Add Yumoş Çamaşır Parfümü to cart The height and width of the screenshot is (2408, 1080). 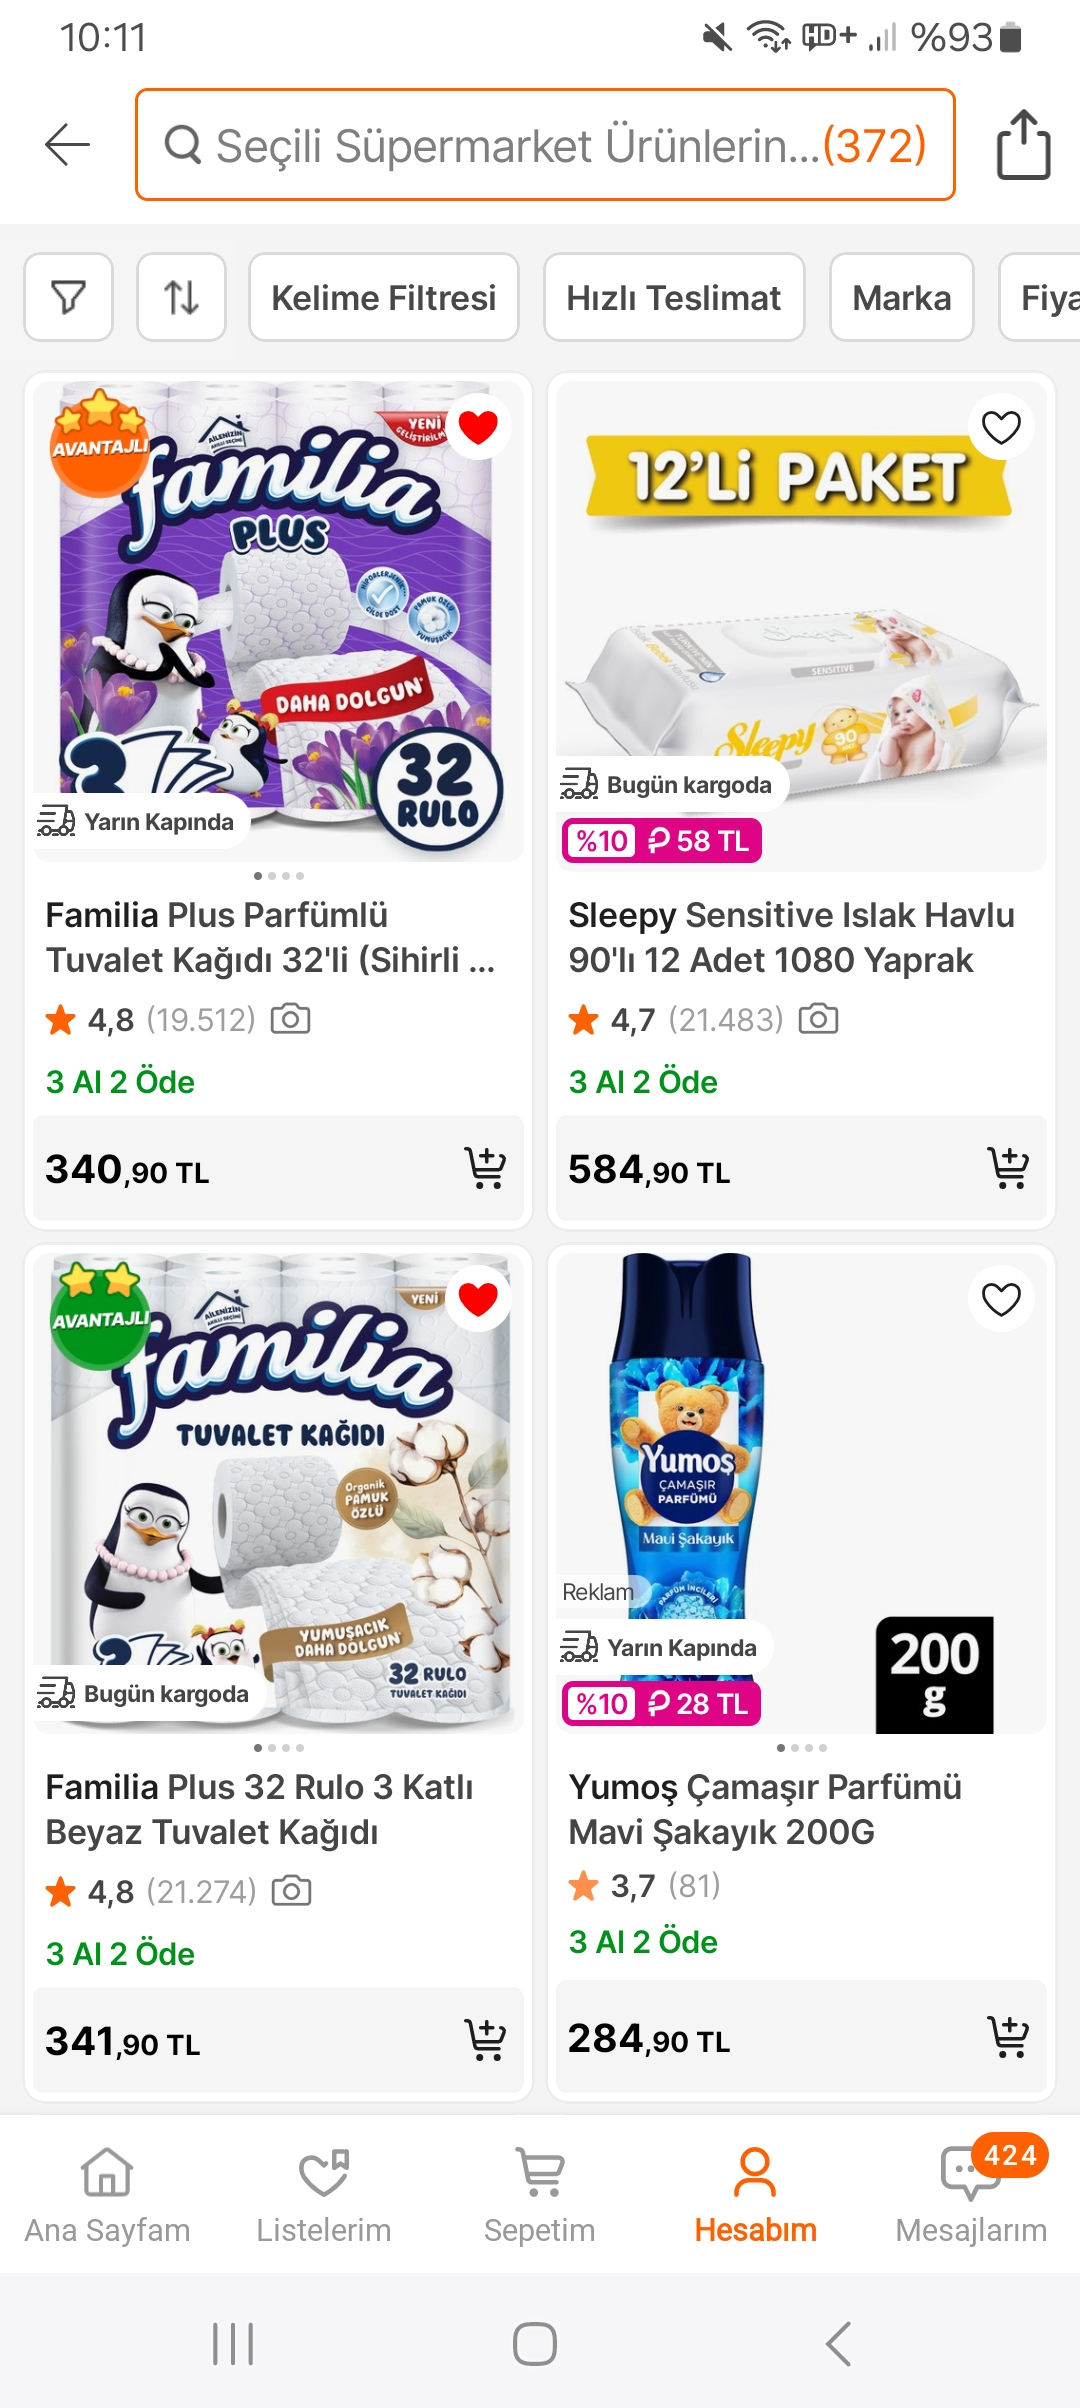1007,2037
